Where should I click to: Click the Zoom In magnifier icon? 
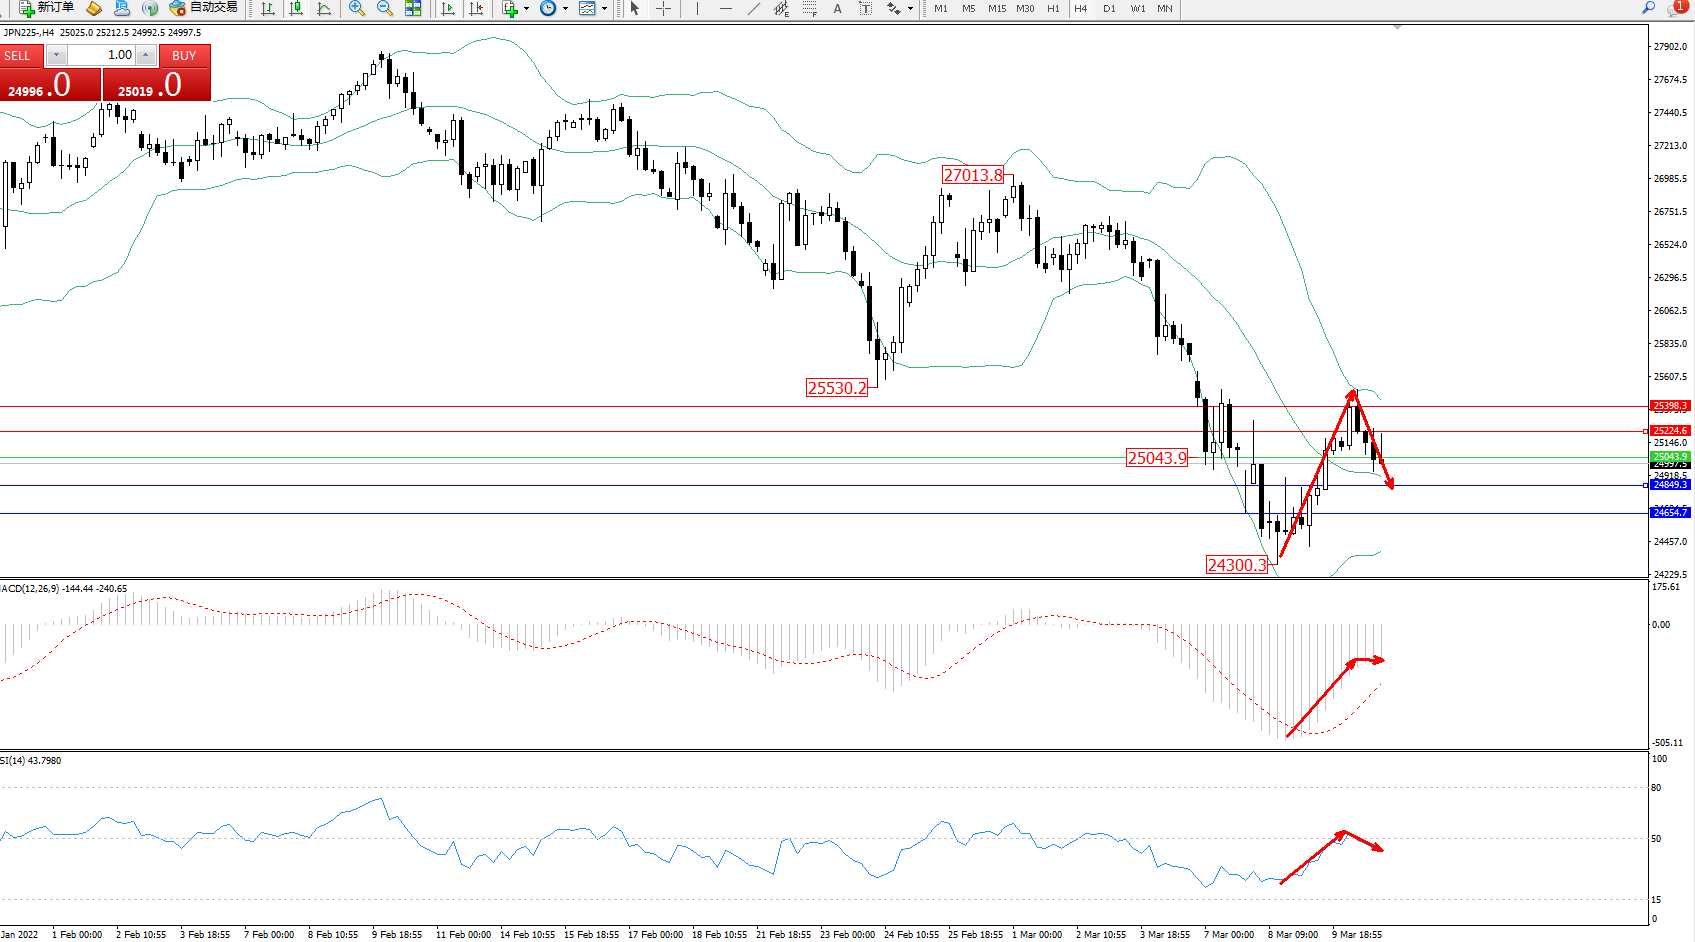point(357,8)
